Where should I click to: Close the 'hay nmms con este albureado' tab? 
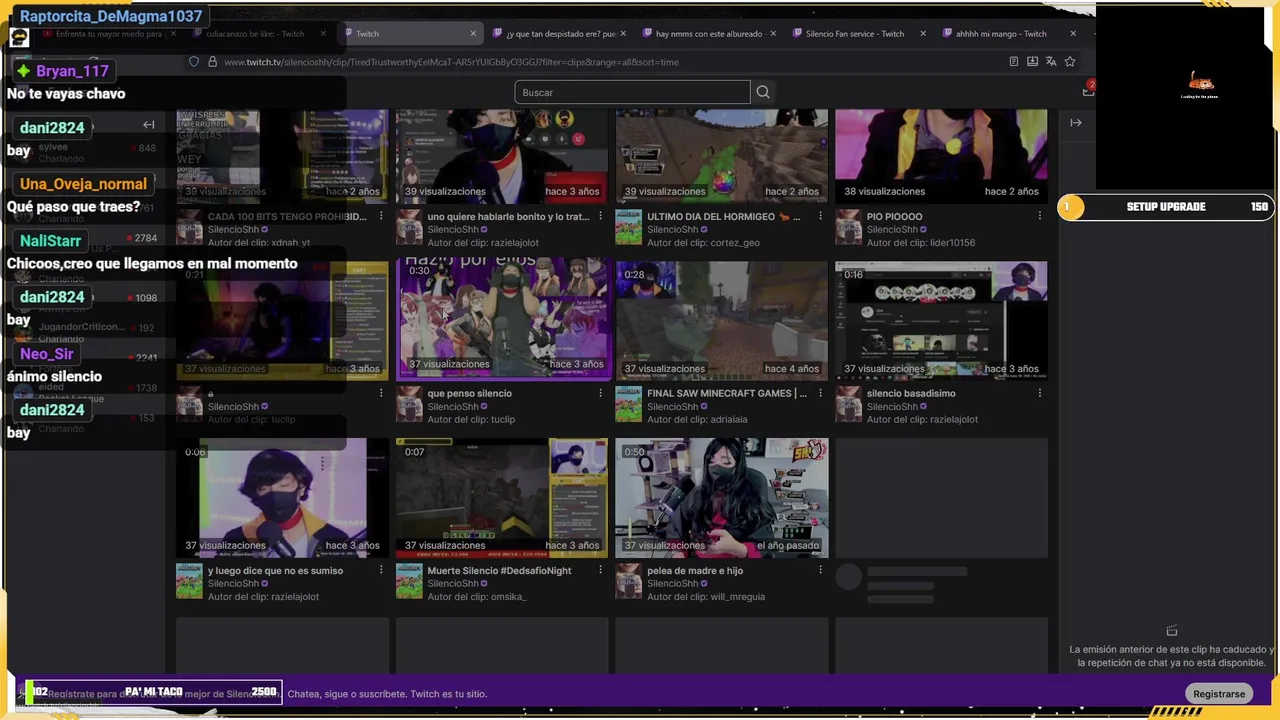(x=772, y=34)
